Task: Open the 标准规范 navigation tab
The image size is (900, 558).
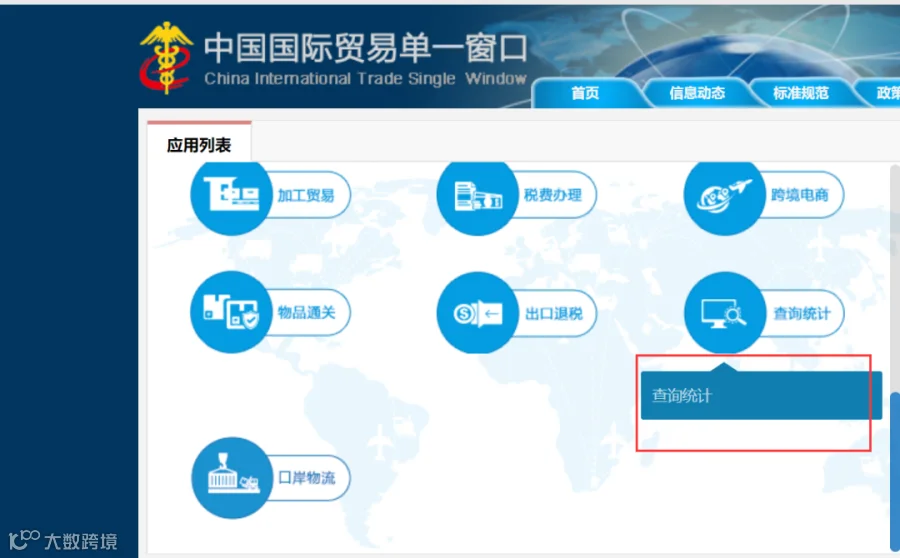Action: [x=801, y=93]
